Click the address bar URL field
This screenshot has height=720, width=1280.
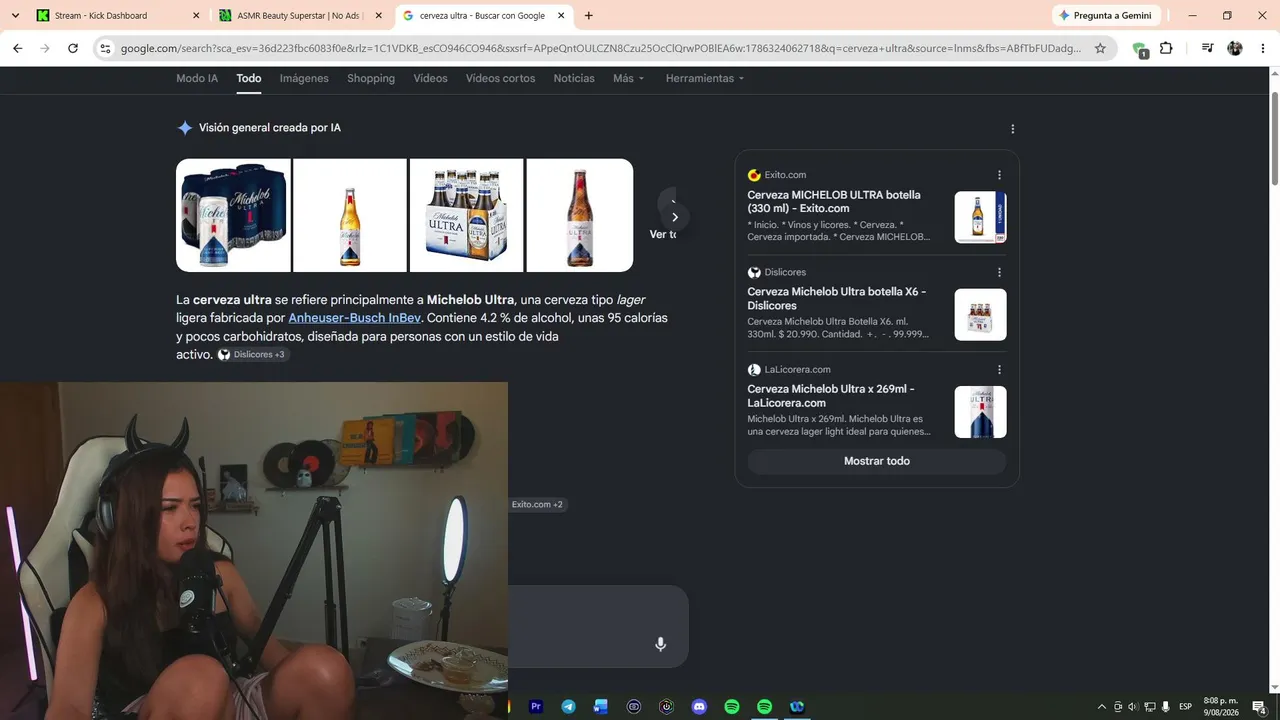coord(600,48)
